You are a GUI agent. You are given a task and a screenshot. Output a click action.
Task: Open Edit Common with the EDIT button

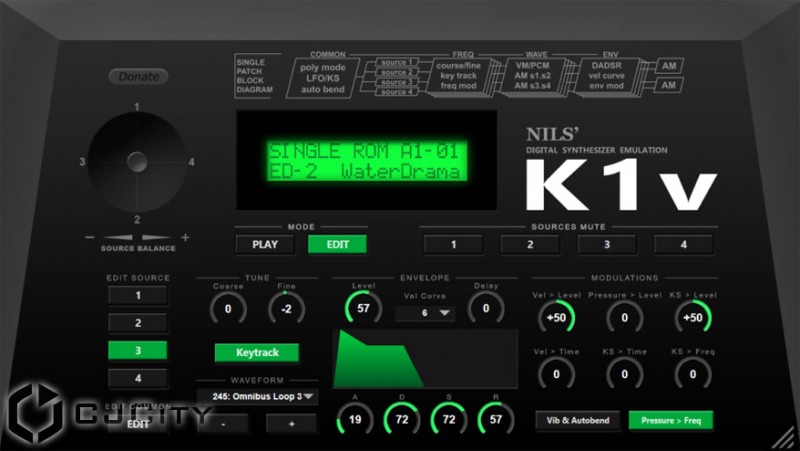coord(138,424)
